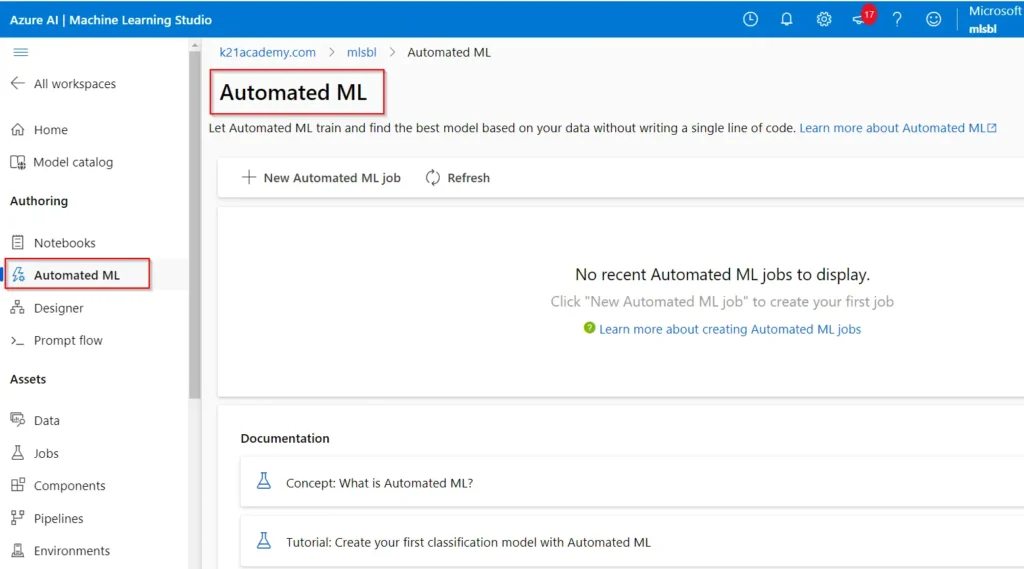Collapse the sidebar using hamburger icon
1024x569 pixels.
tap(20, 52)
